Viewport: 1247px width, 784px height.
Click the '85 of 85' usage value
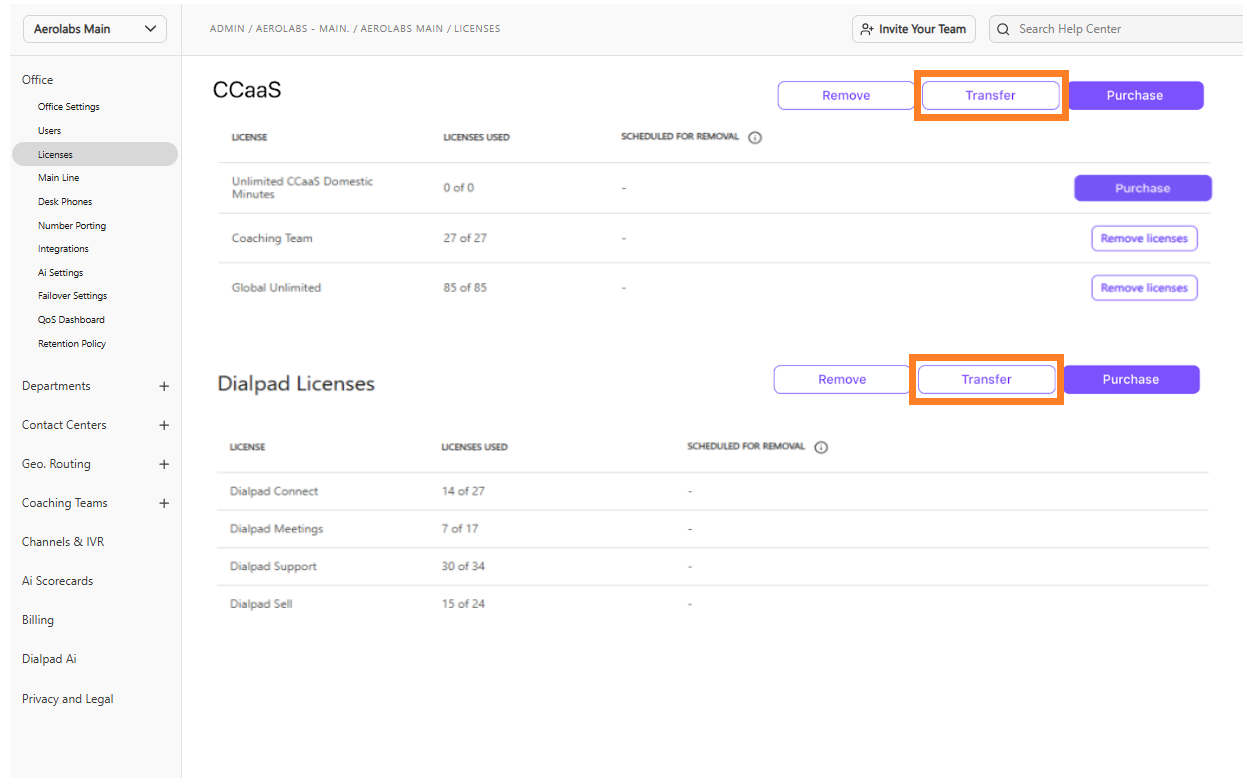click(465, 288)
